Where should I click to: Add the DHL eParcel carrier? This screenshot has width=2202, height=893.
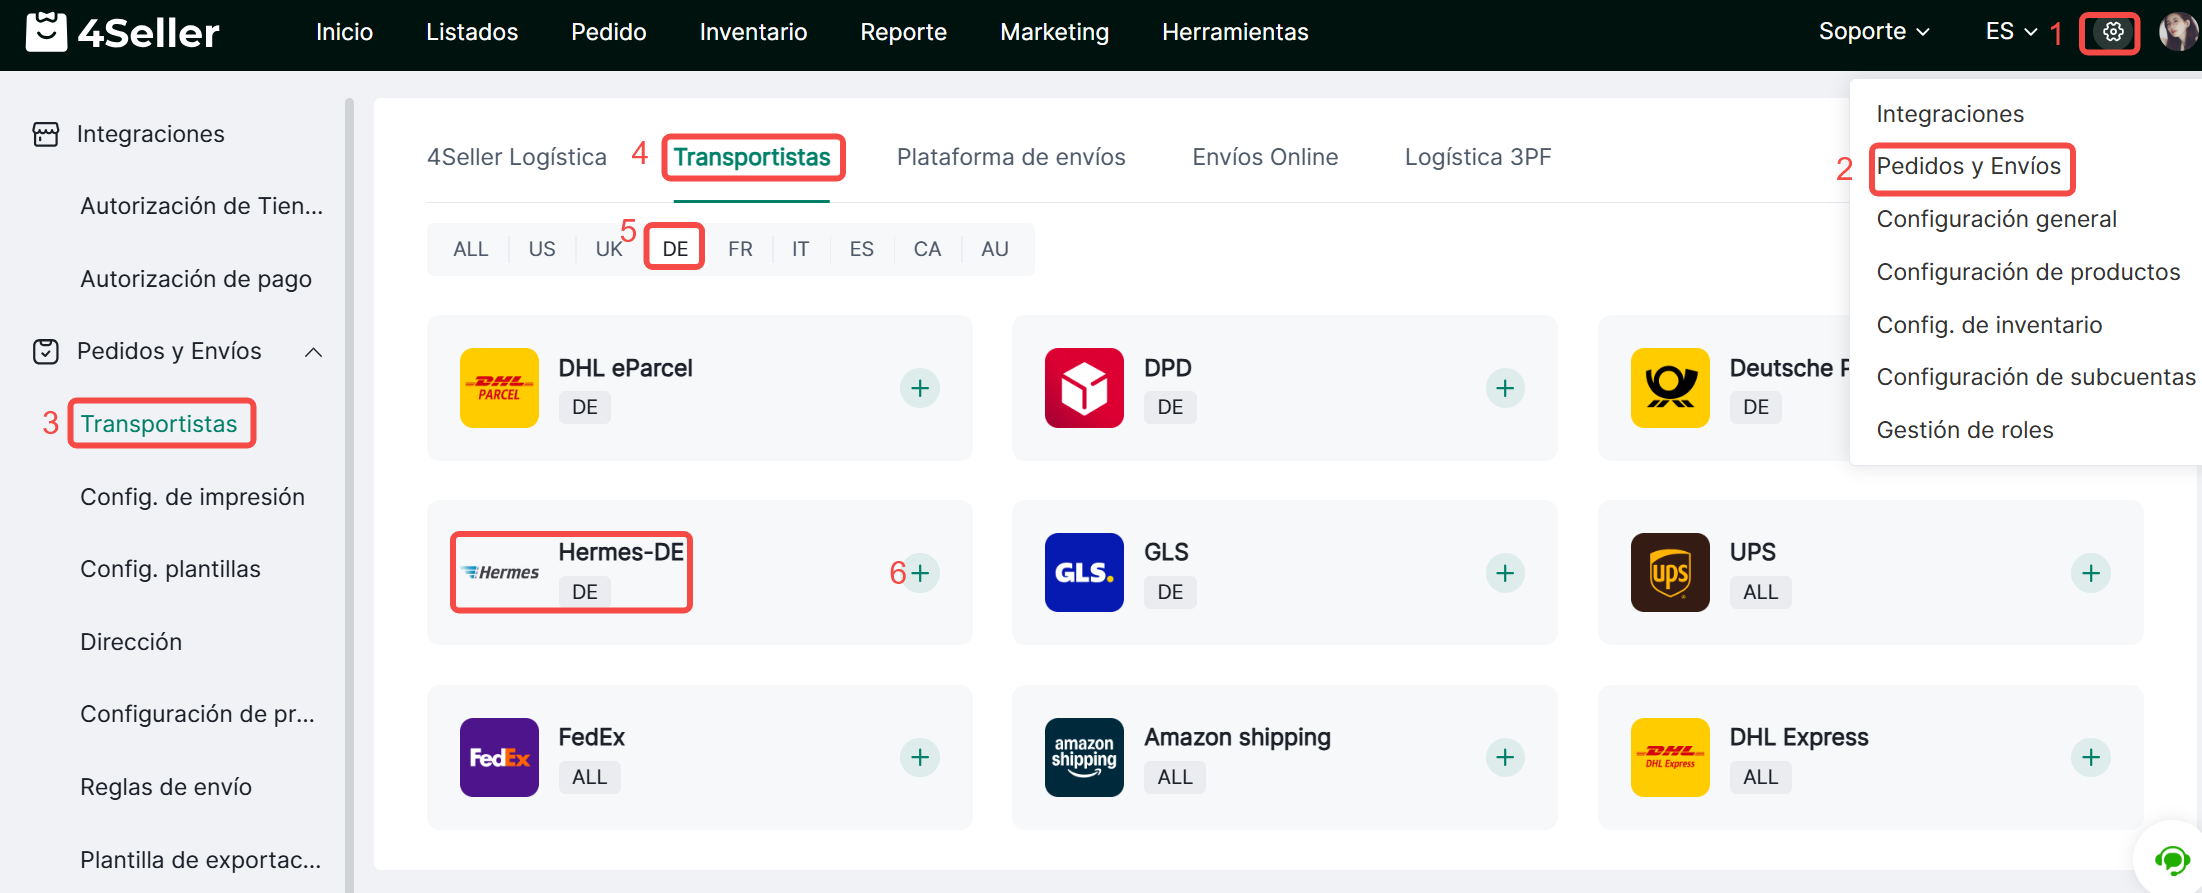point(919,388)
